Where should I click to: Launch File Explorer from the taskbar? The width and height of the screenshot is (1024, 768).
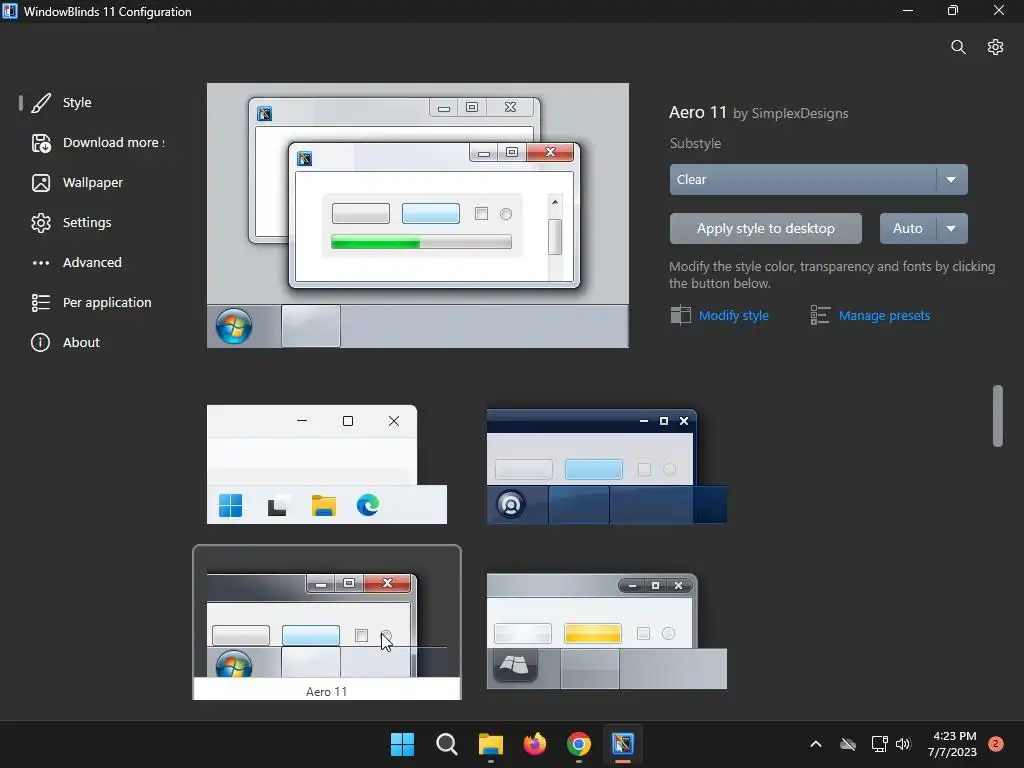[490, 744]
